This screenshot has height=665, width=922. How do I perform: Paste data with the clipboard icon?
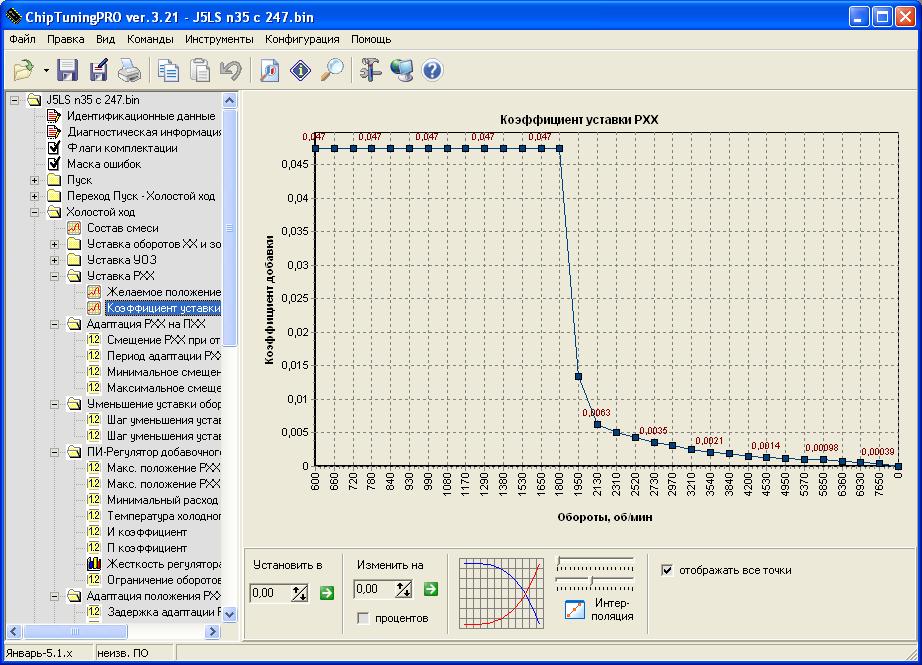(200, 70)
